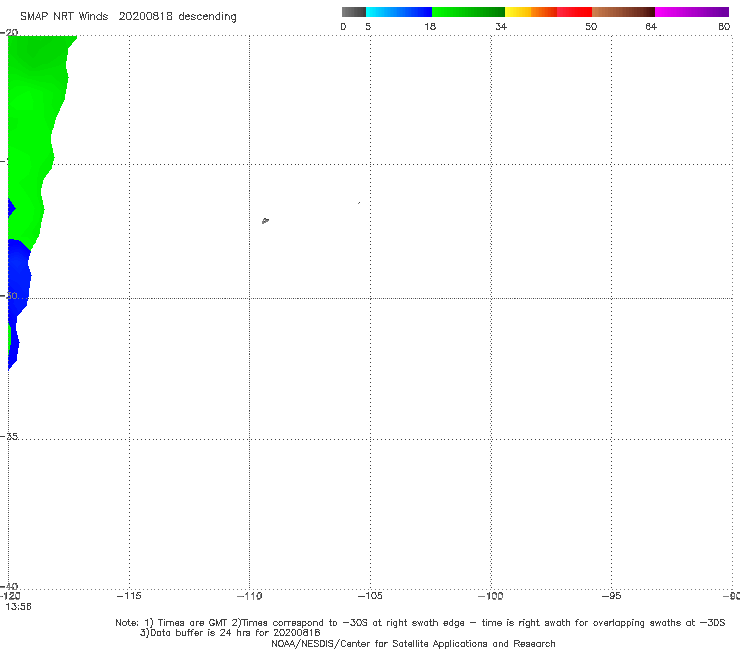740x650 pixels.
Task: Click the colorbar label '18'
Action: 430,26
